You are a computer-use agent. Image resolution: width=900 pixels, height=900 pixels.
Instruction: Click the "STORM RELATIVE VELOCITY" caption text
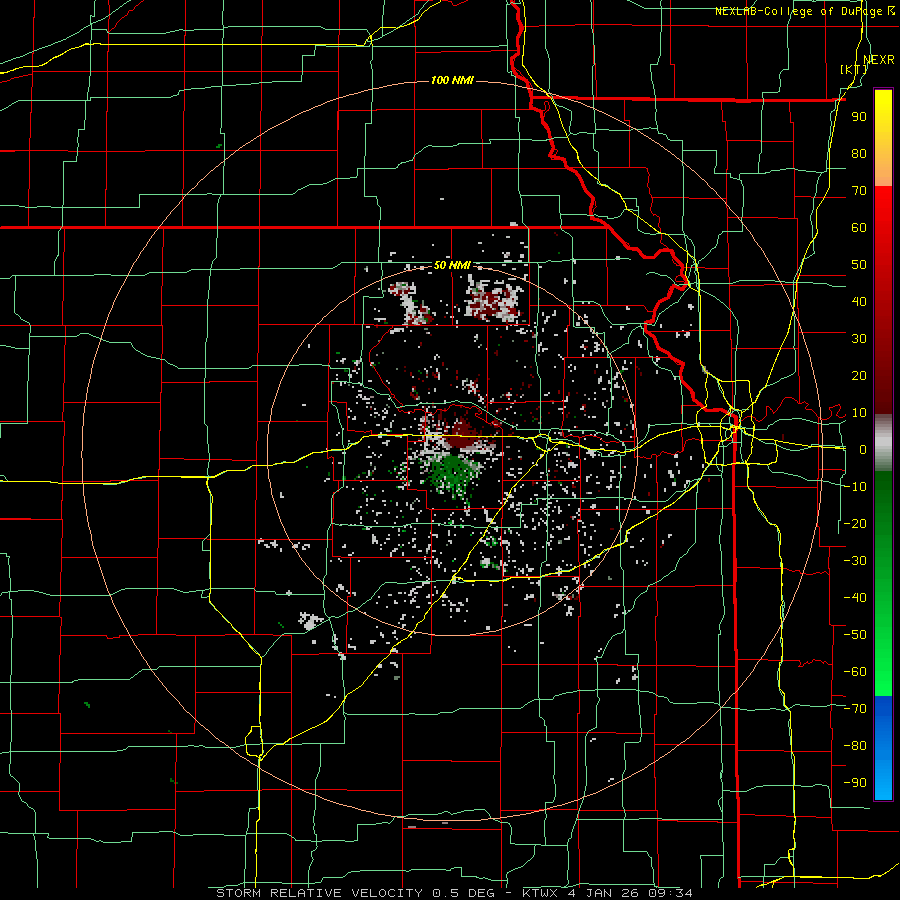click(319, 893)
